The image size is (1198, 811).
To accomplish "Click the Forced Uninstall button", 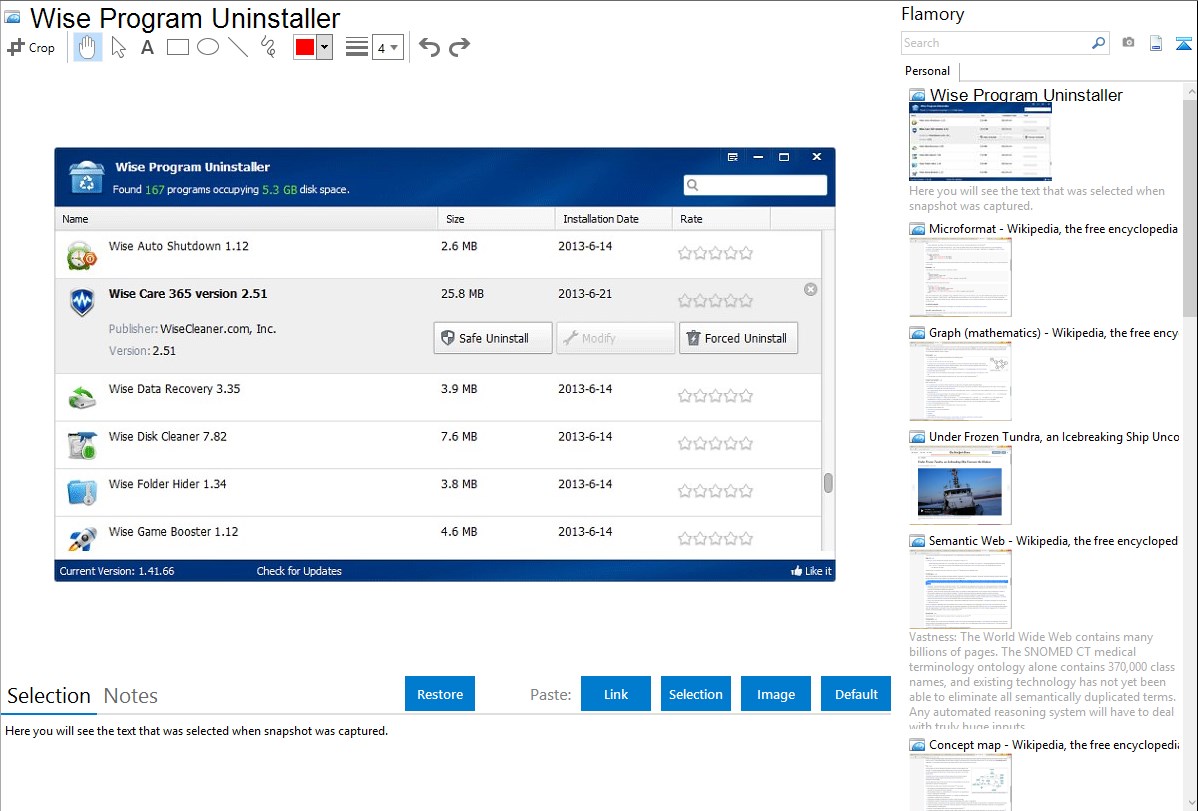I will tap(738, 338).
